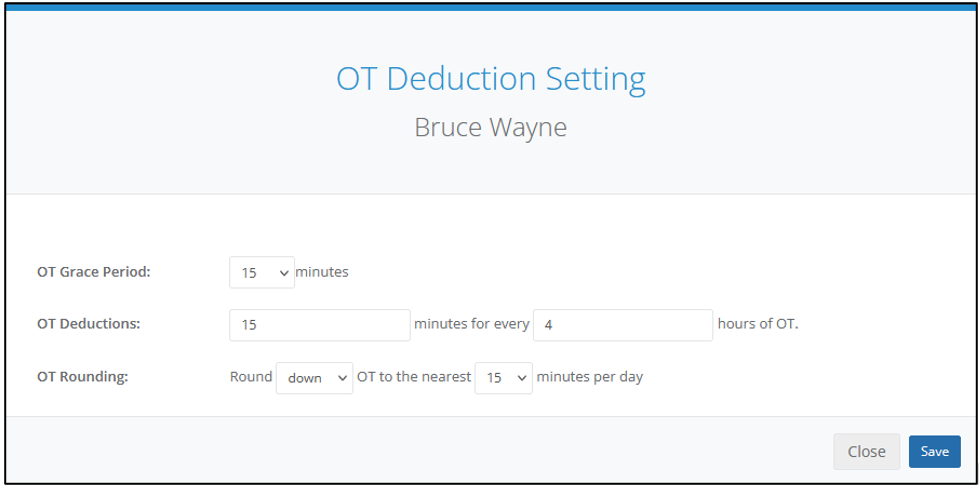Viewport: 980px width, 486px height.
Task: Click the OT Deductions label
Action: point(88,324)
